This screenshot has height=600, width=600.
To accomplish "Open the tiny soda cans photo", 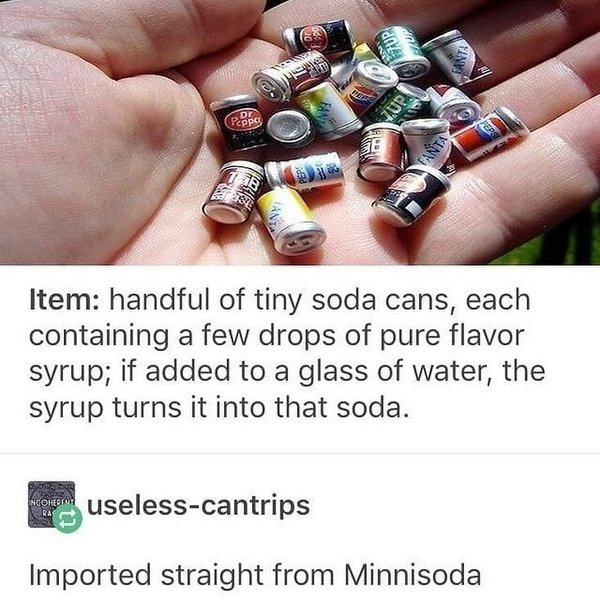I will pos(300,132).
